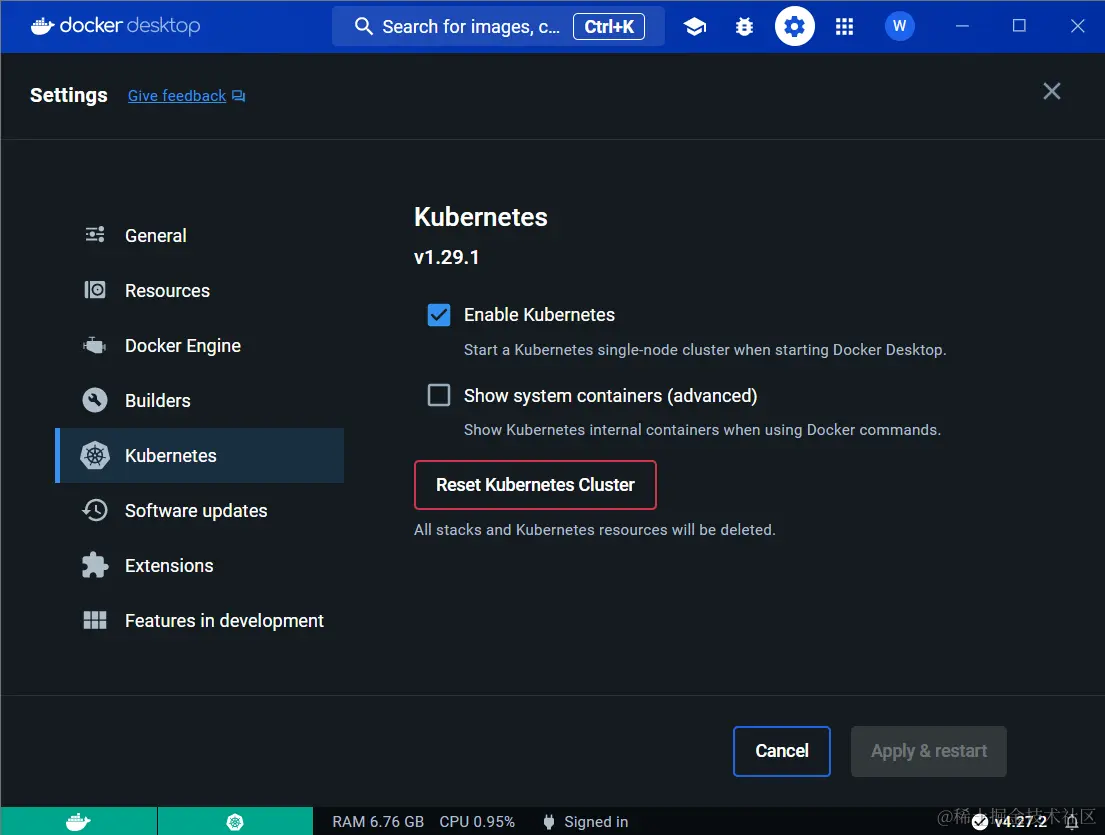The image size is (1105, 835).
Task: Open notifications bell in status bar
Action: tap(1072, 822)
